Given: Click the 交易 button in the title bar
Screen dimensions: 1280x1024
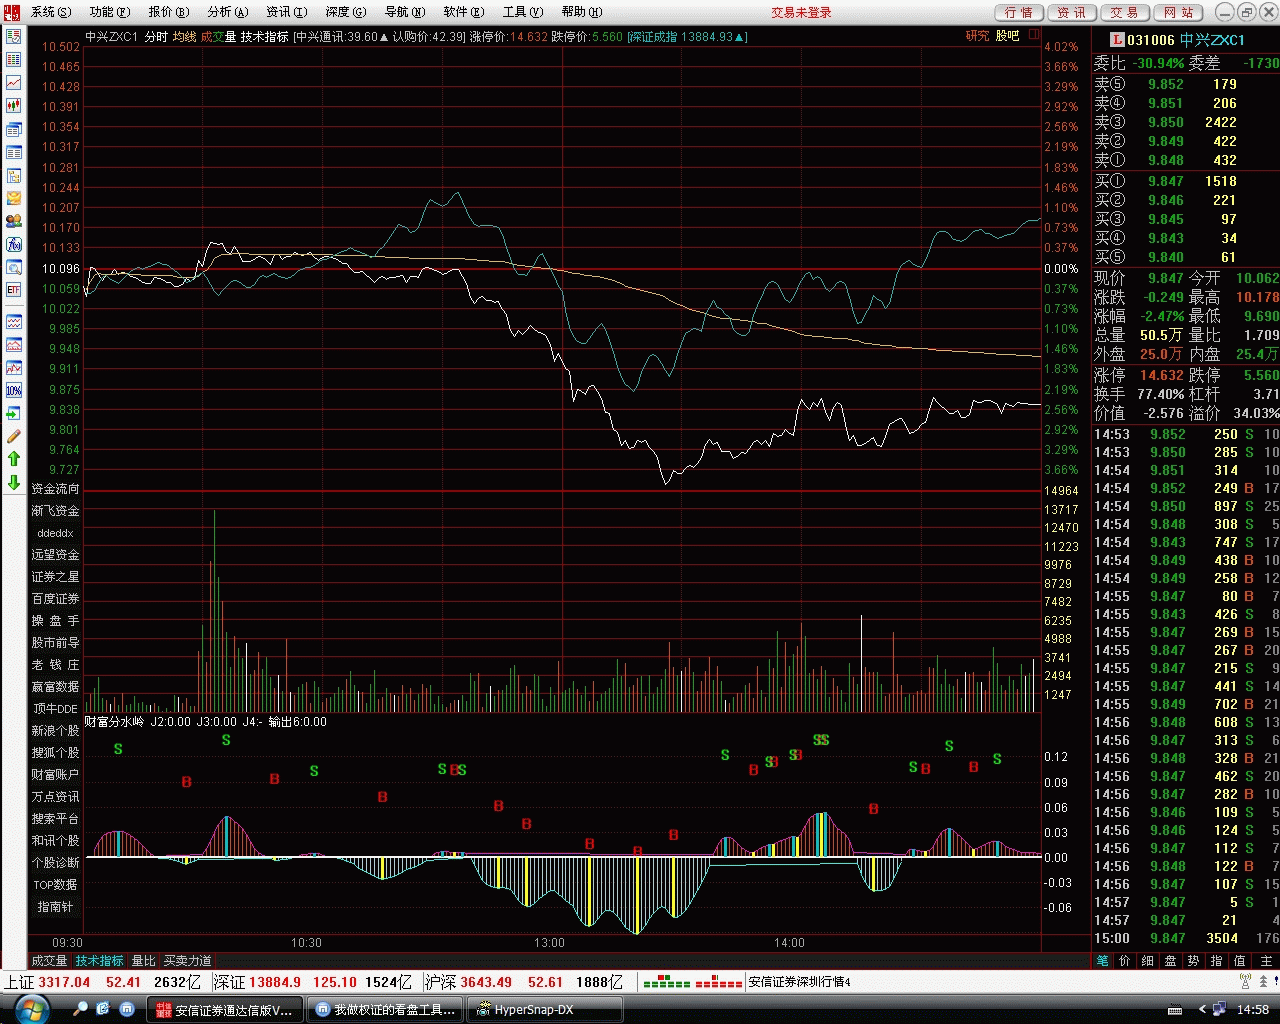Looking at the screenshot, I should pos(1125,12).
